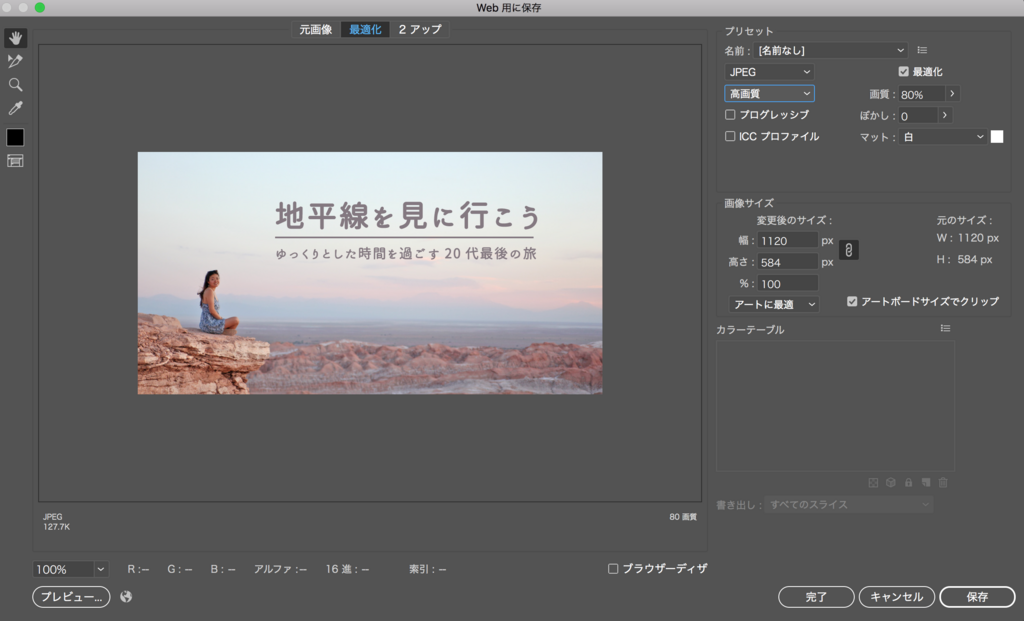
Task: Switch to the 2 アップ tab
Action: [420, 29]
